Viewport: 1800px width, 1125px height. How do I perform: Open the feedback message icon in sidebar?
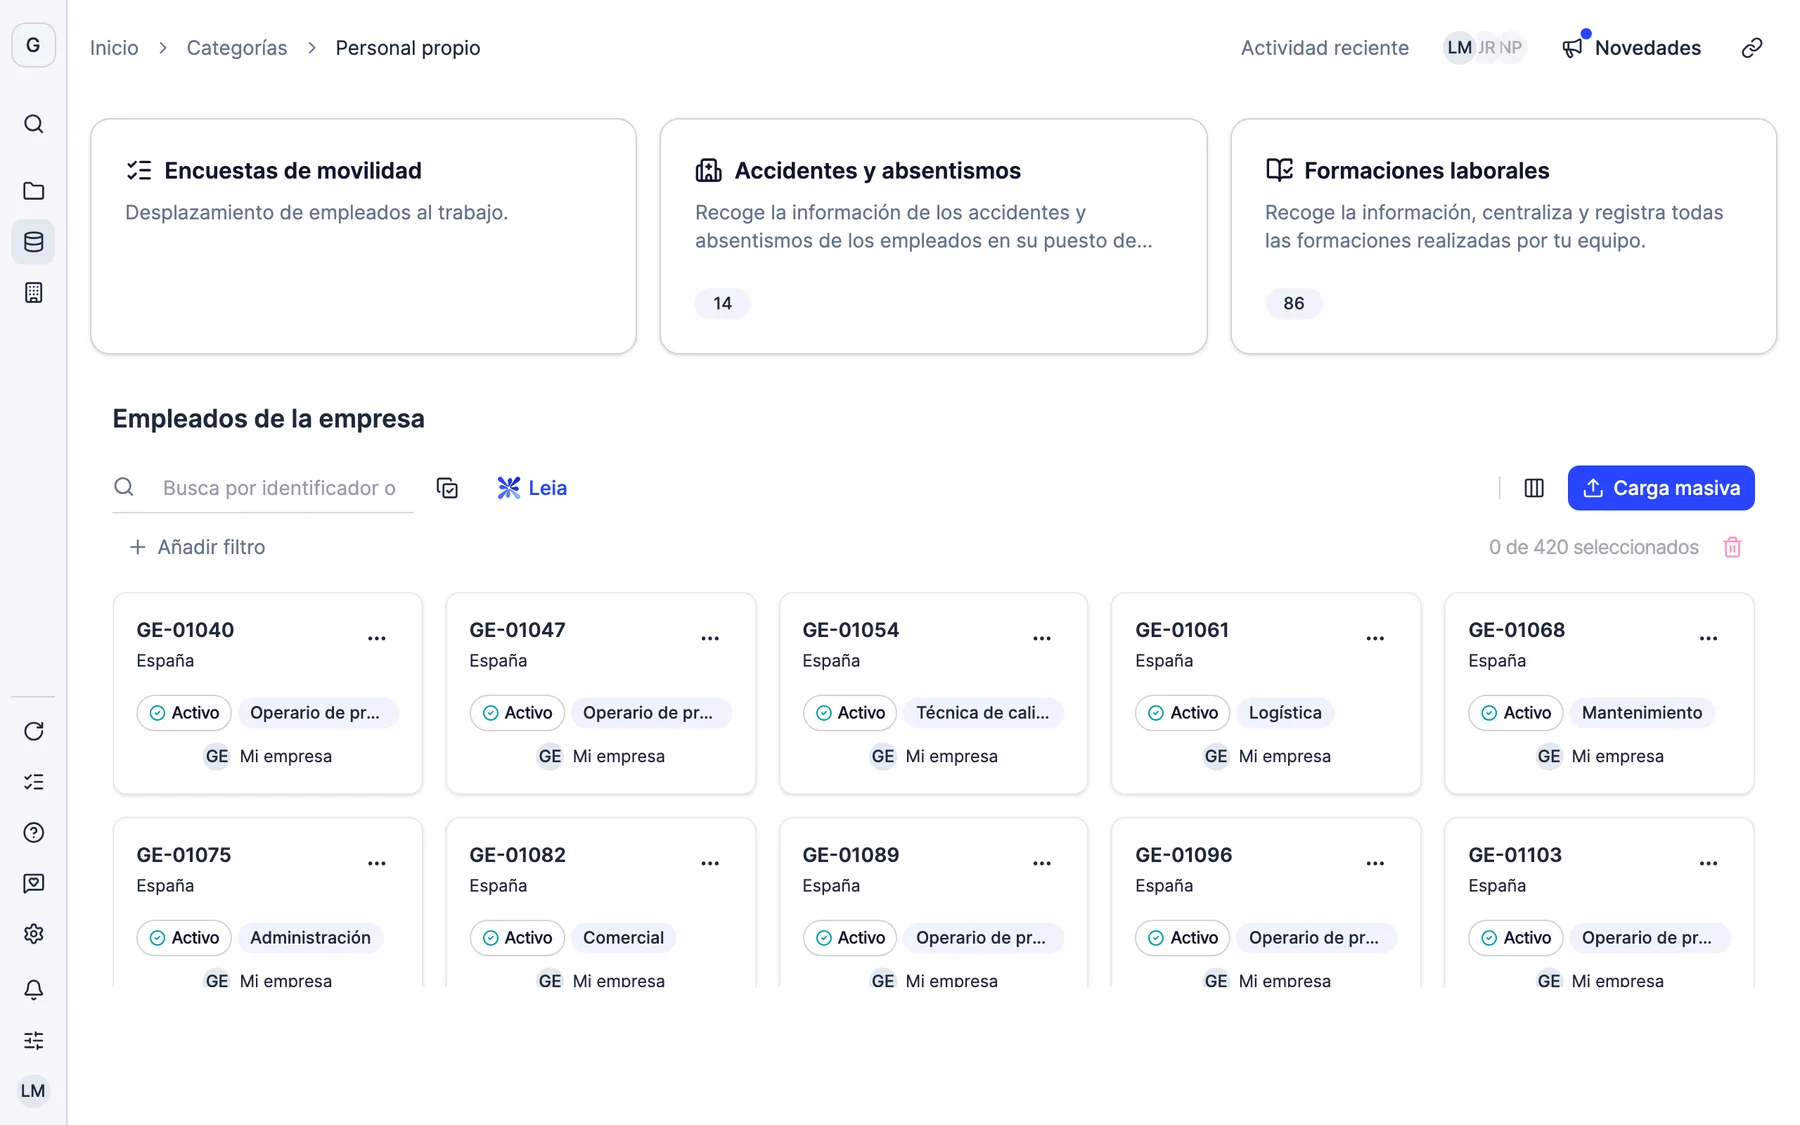[x=33, y=883]
